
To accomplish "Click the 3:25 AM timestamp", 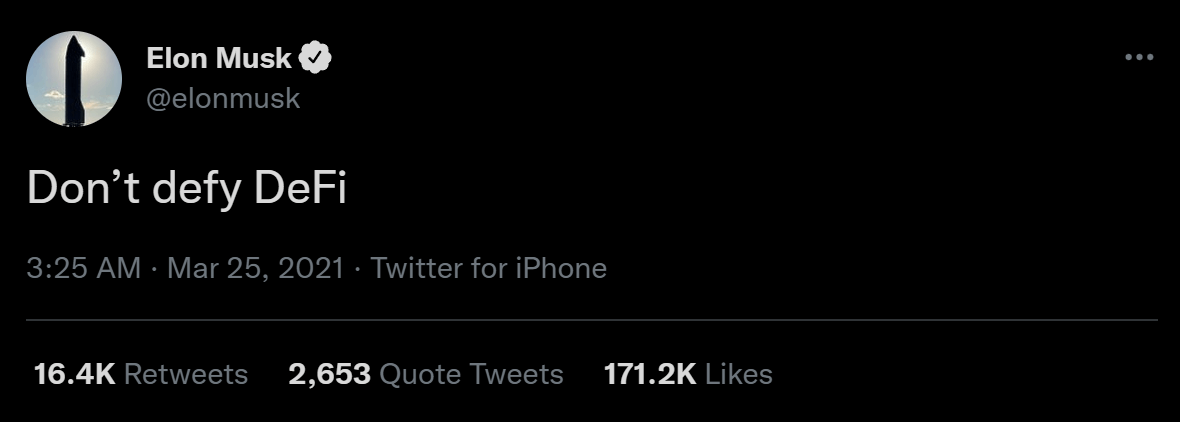I will click(x=84, y=268).
